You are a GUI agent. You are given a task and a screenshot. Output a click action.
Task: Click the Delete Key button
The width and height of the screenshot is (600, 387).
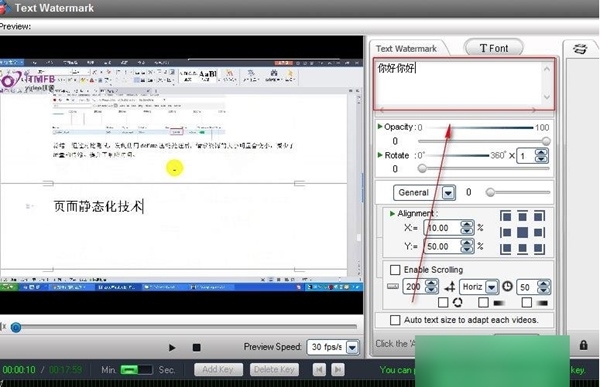[274, 369]
